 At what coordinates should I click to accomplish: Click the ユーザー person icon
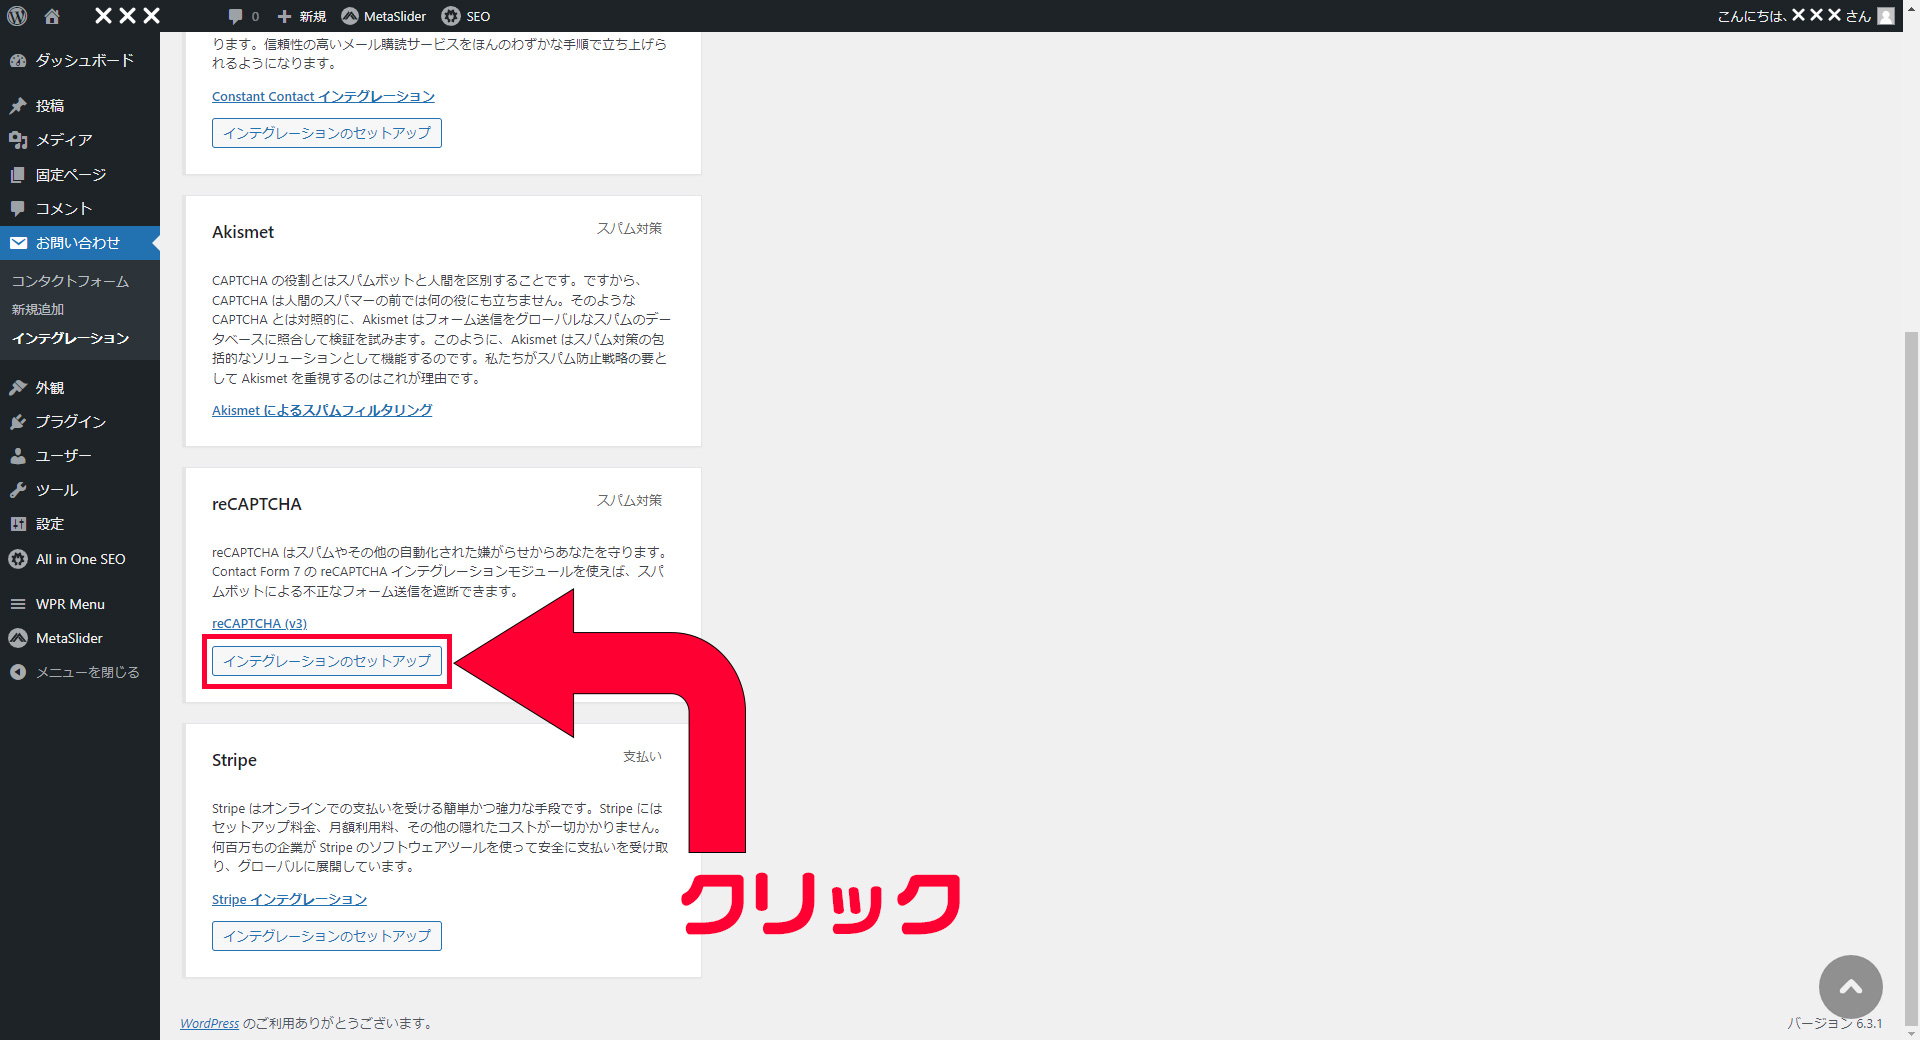(18, 455)
